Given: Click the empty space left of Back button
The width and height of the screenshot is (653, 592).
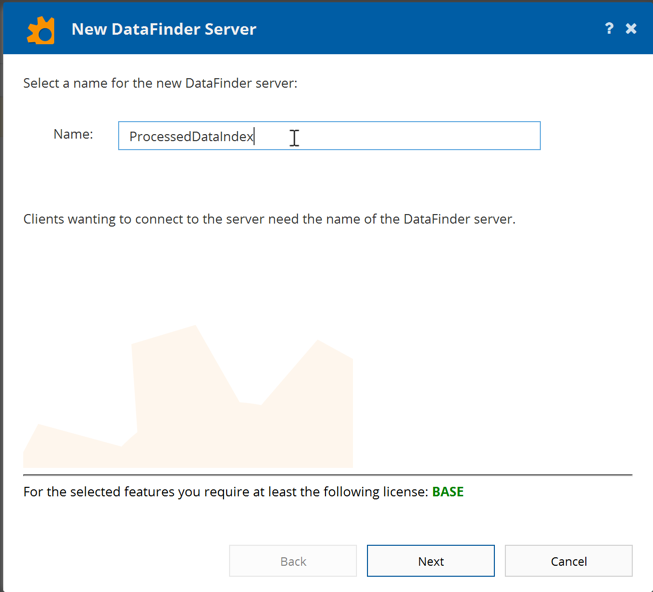Looking at the screenshot, I should [x=120, y=561].
